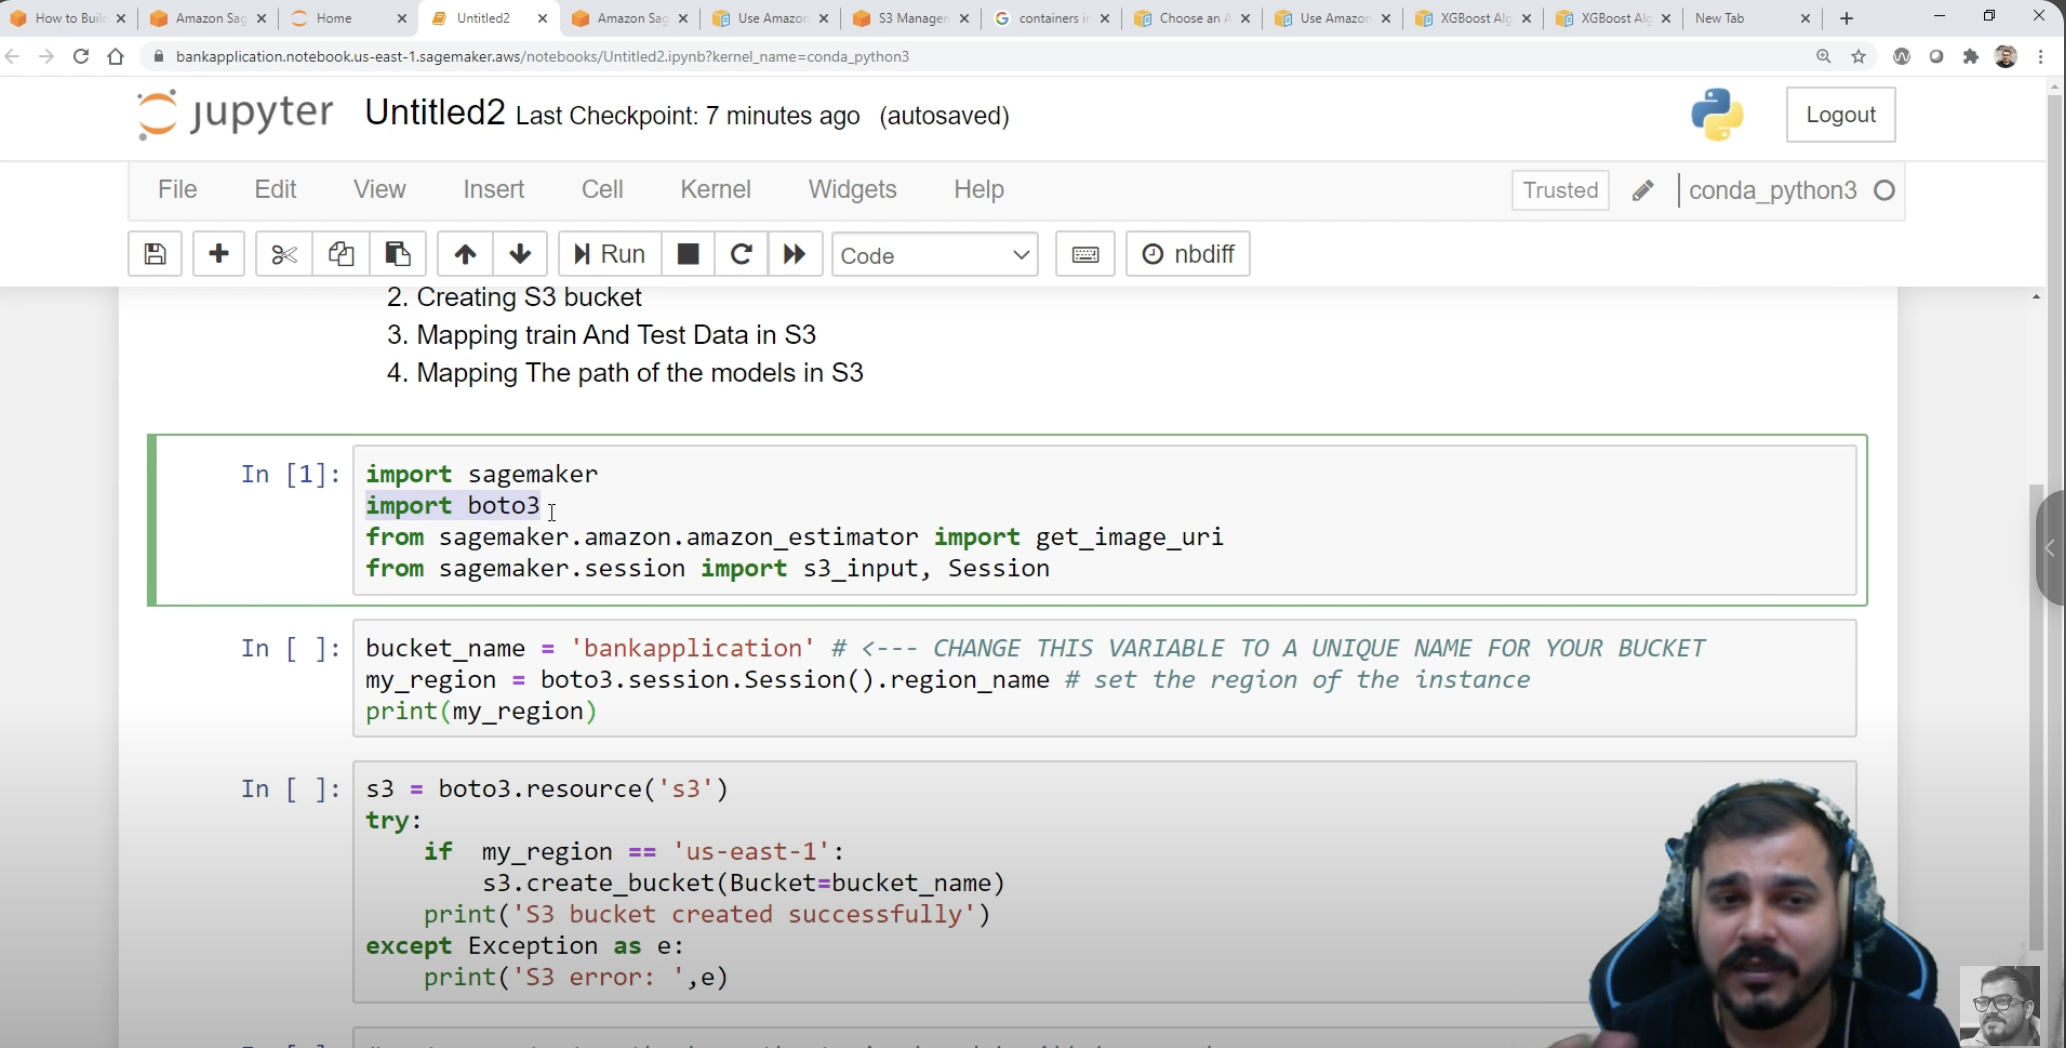Toggle the bookmark star for this page
Viewport: 2066px width, 1048px height.
click(x=1859, y=57)
